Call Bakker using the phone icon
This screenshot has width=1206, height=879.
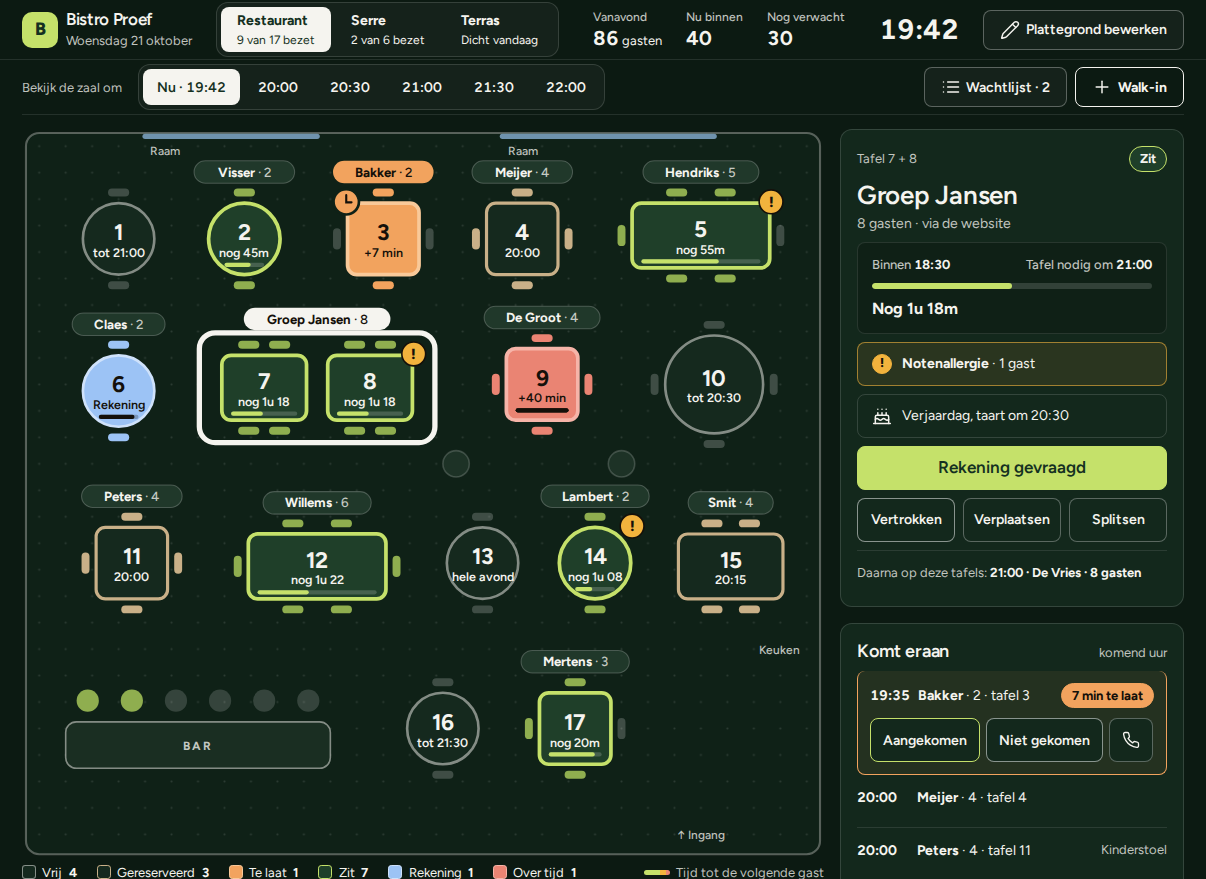pos(1131,740)
